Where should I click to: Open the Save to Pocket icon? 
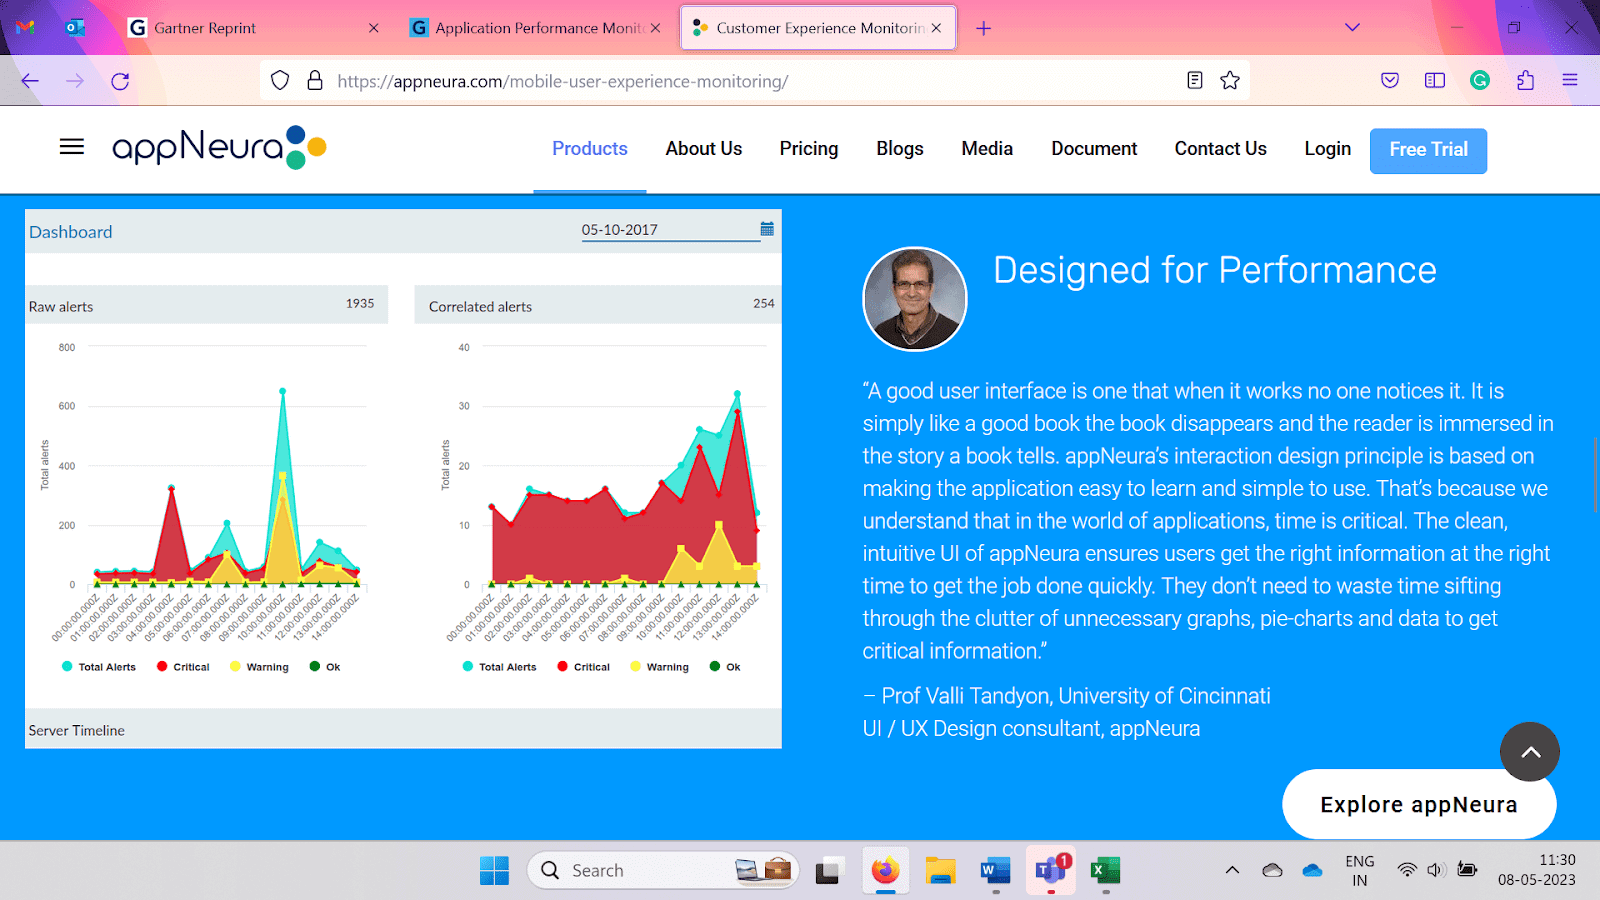1390,81
